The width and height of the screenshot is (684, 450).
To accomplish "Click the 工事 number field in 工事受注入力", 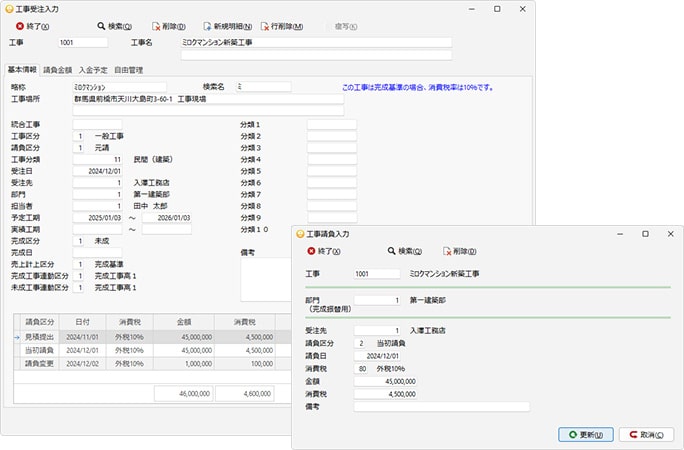I will coord(82,42).
